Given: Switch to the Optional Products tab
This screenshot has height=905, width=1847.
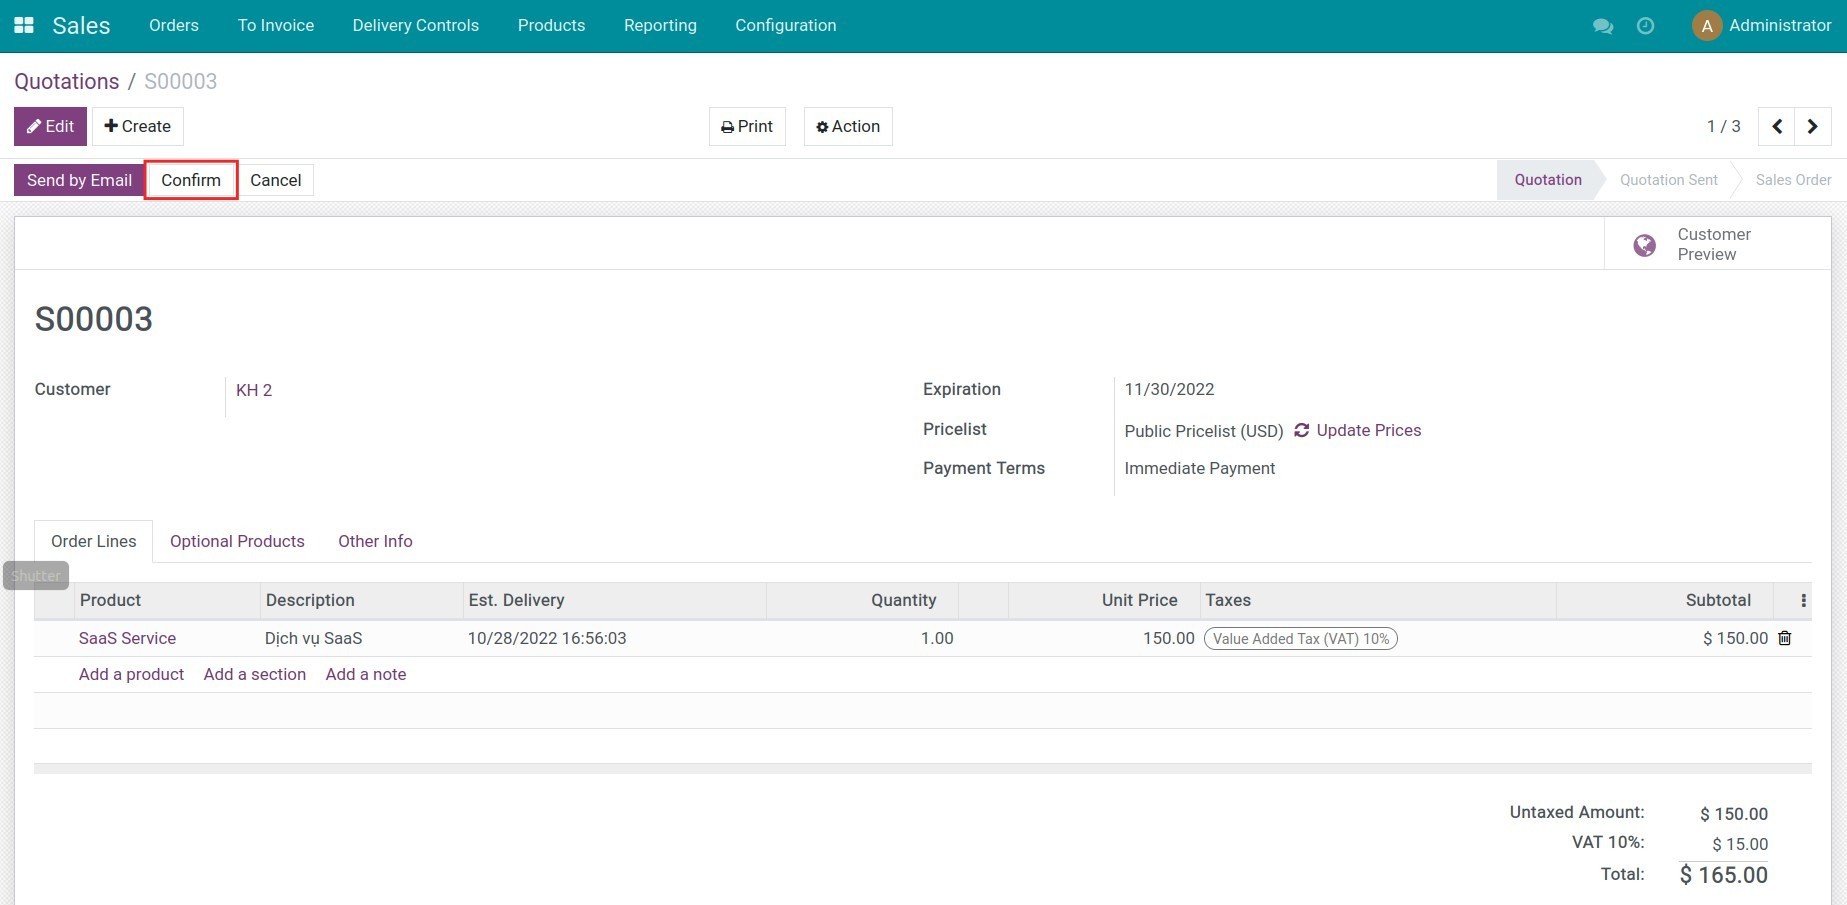Looking at the screenshot, I should pos(237,541).
